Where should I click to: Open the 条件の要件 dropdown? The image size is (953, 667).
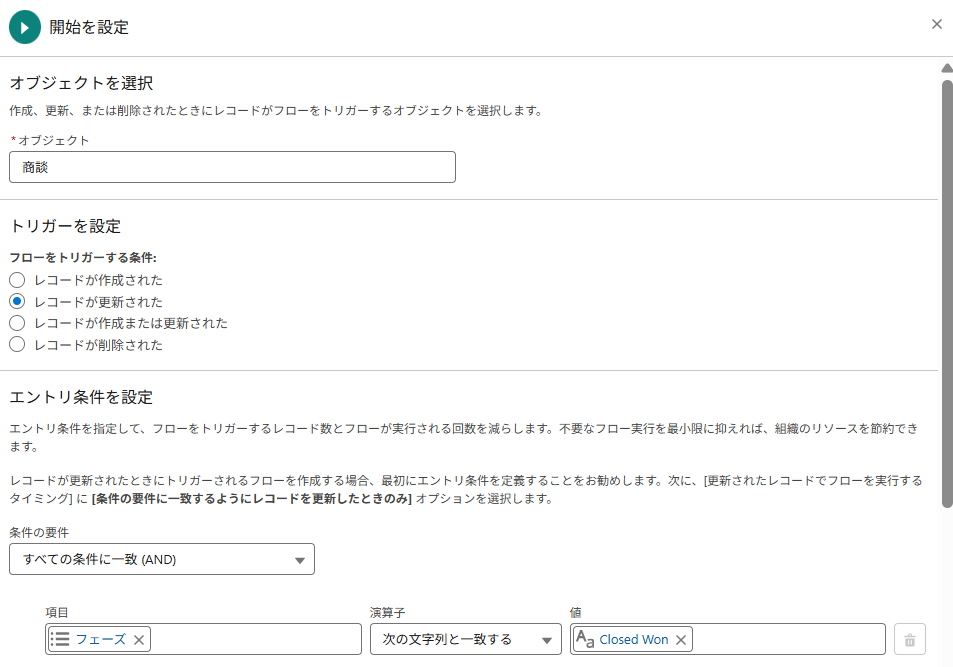162,559
